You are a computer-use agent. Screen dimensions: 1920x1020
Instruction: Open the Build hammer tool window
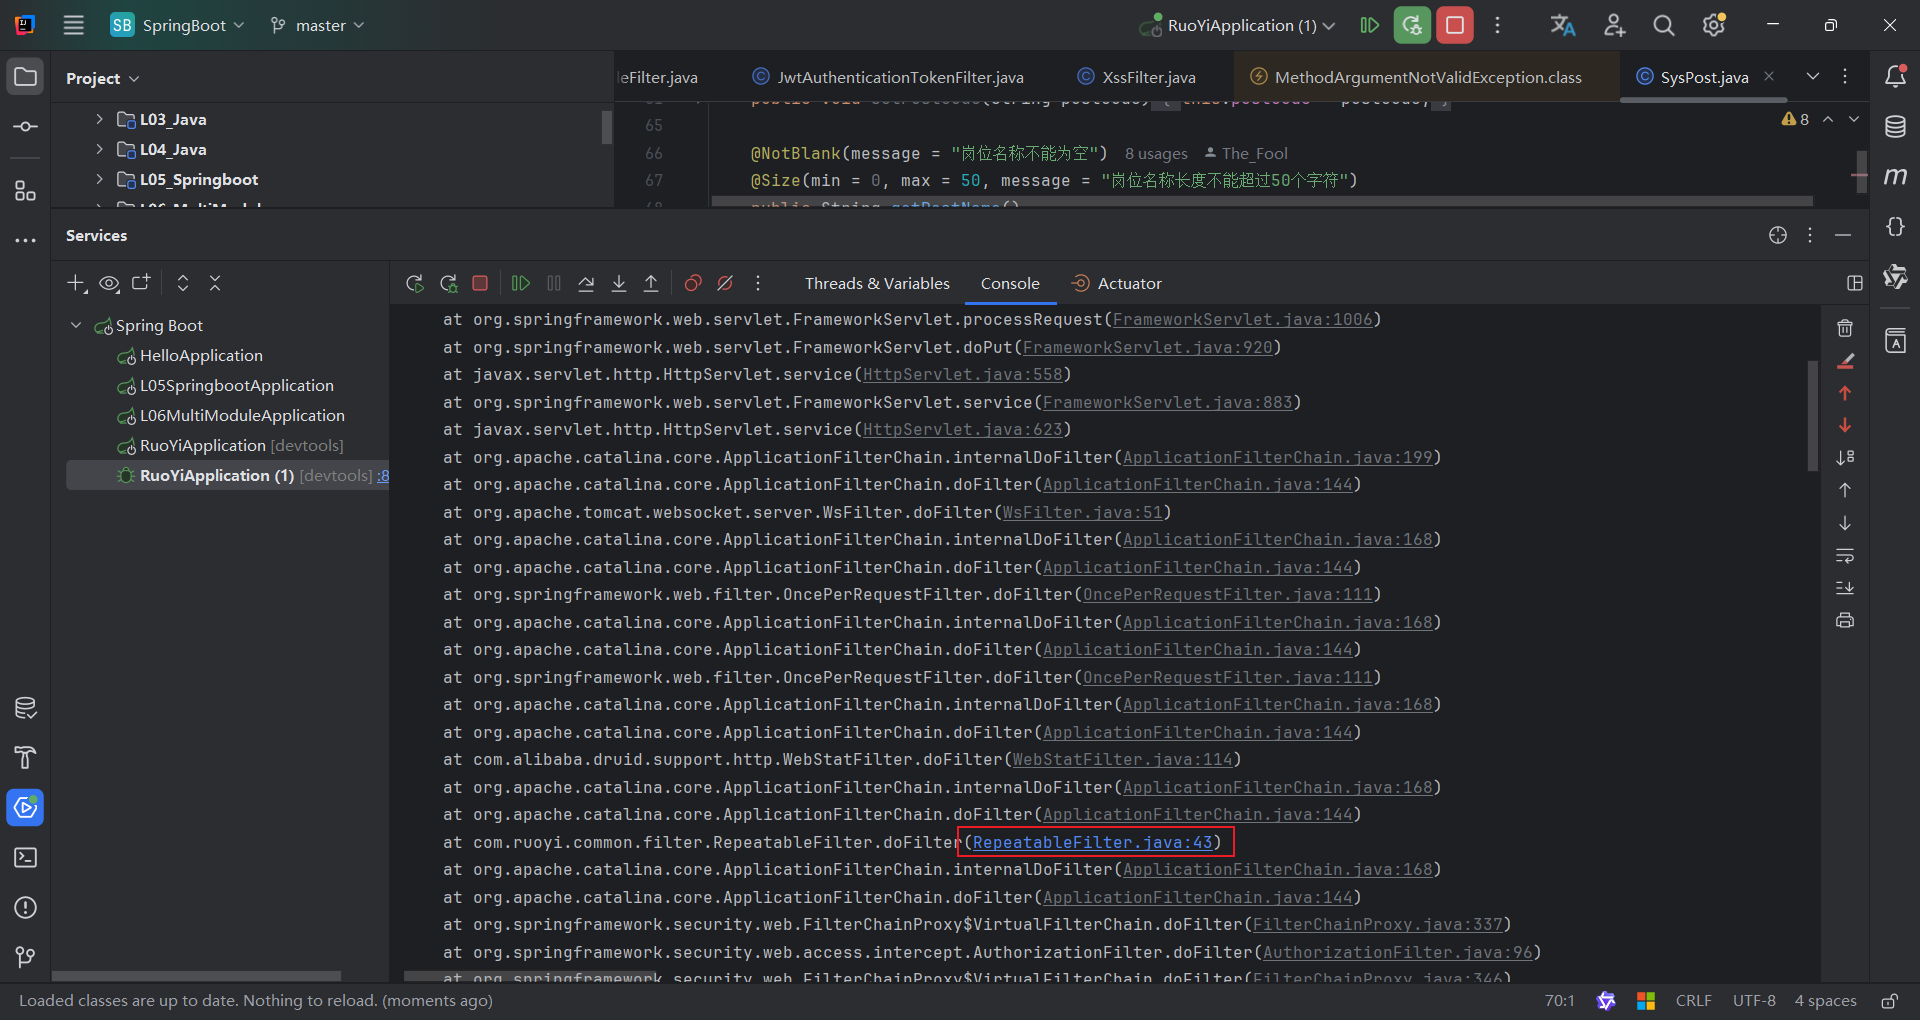25,758
